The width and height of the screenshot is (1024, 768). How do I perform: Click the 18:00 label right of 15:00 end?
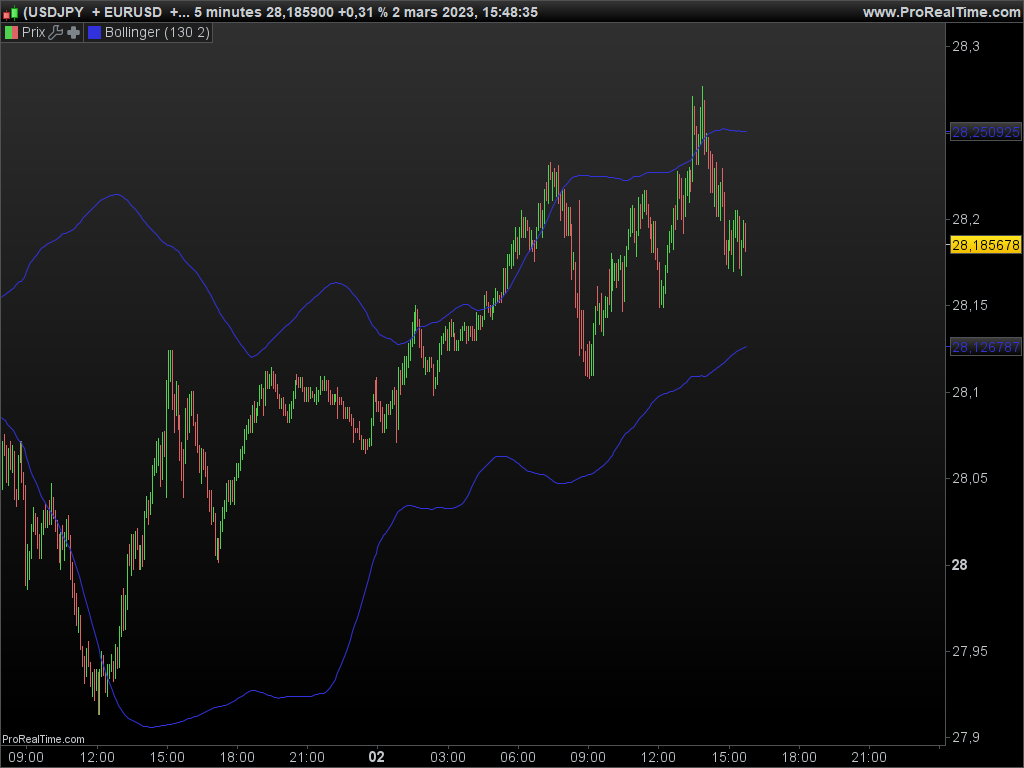[x=799, y=758]
